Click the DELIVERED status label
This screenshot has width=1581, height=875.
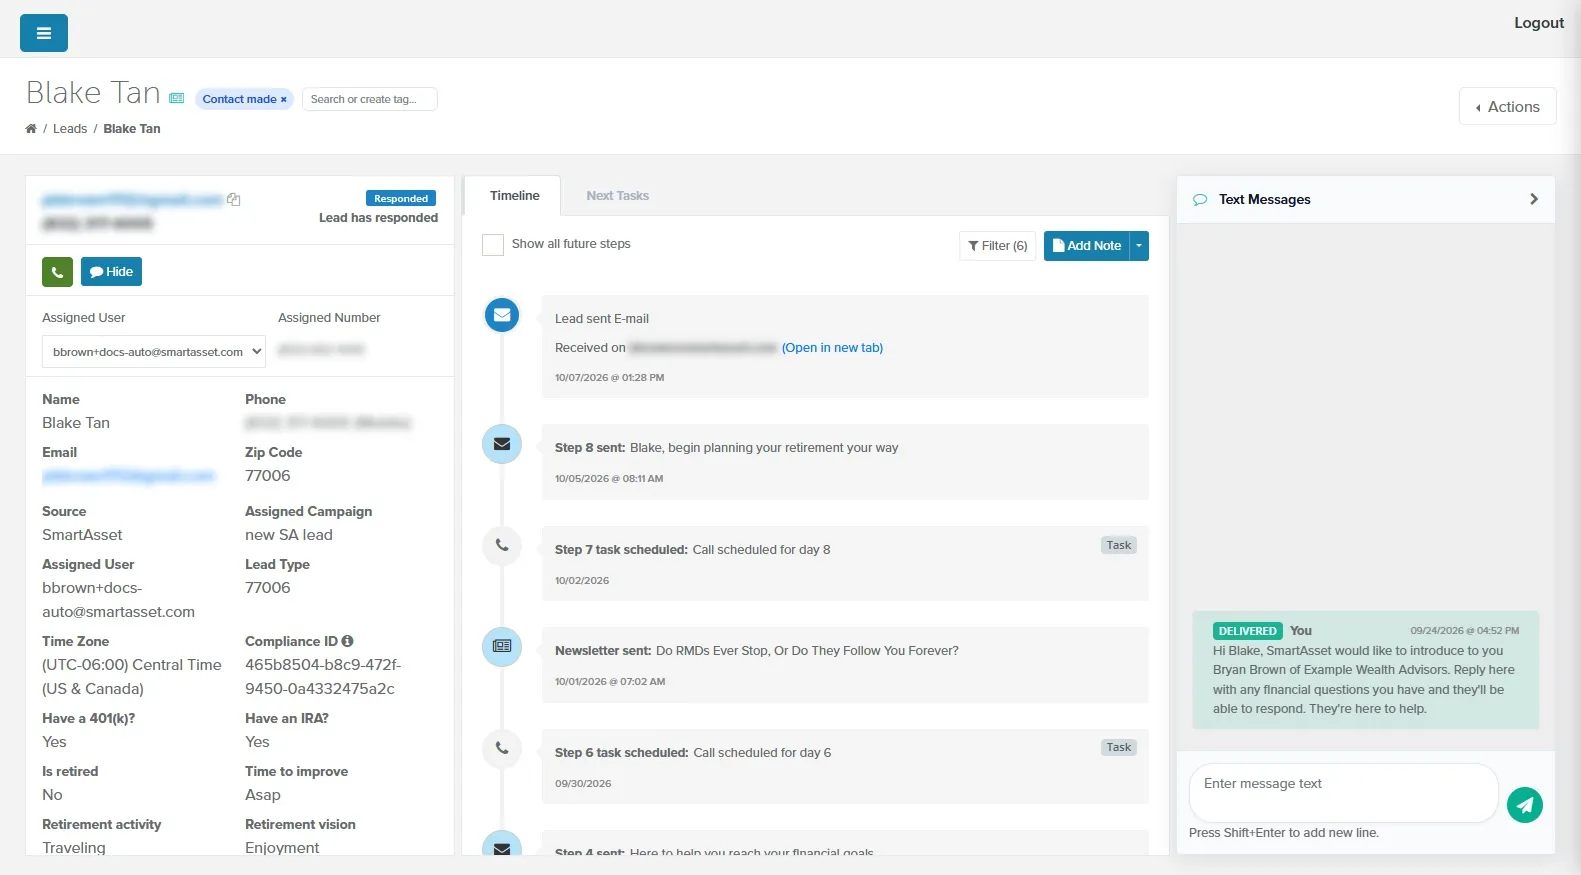click(x=1247, y=631)
